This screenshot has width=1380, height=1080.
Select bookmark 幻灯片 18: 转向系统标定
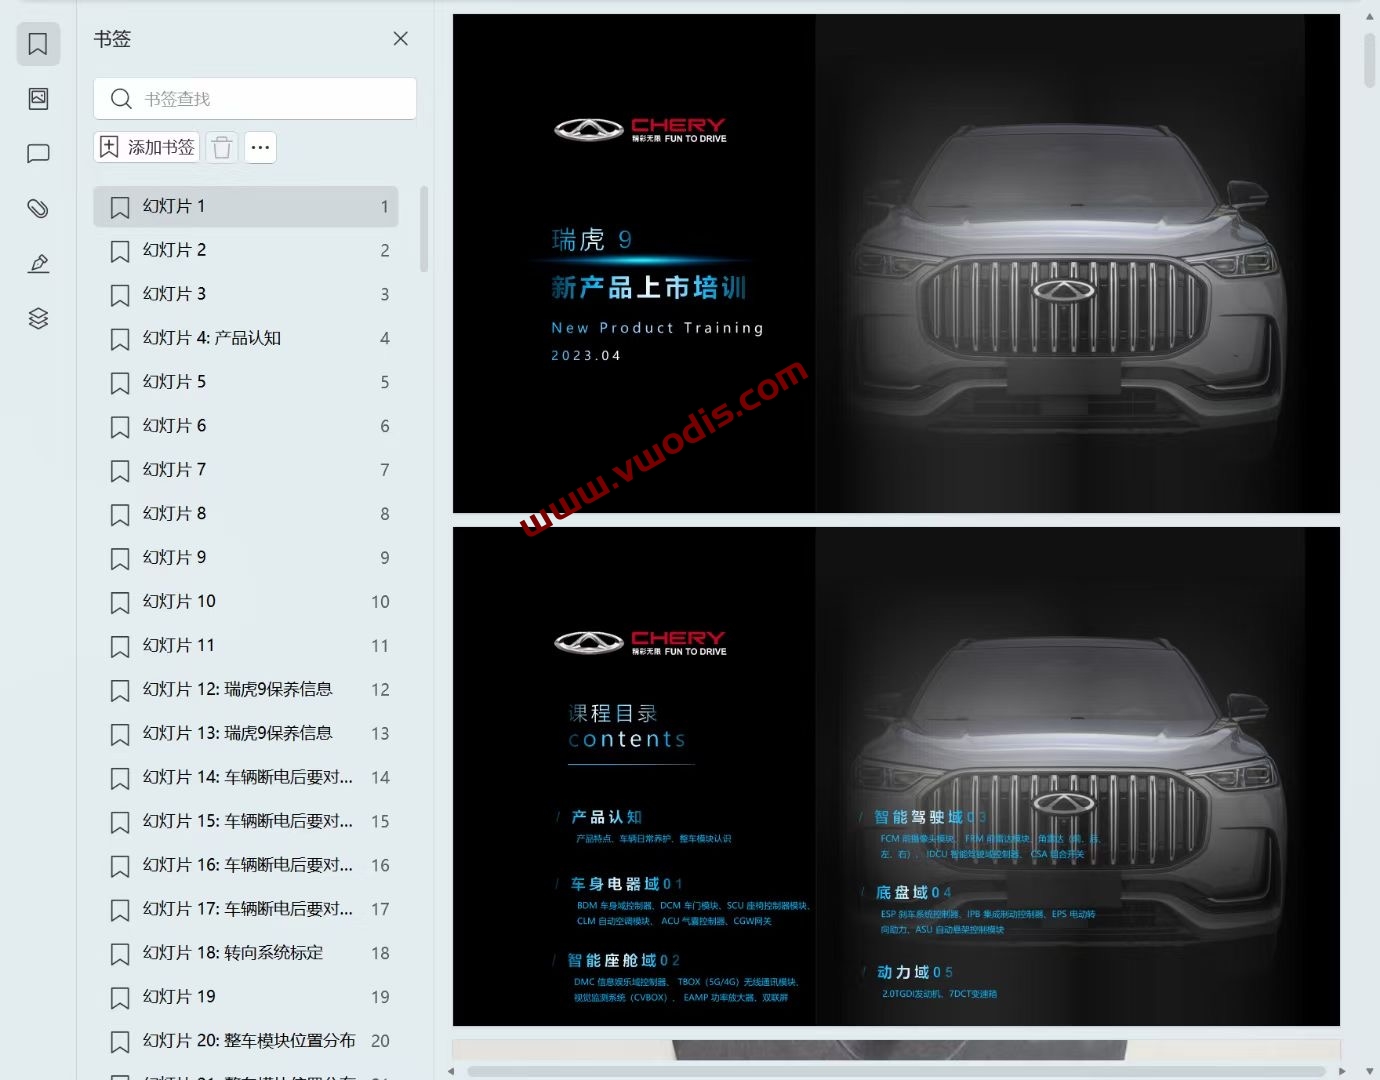(246, 954)
